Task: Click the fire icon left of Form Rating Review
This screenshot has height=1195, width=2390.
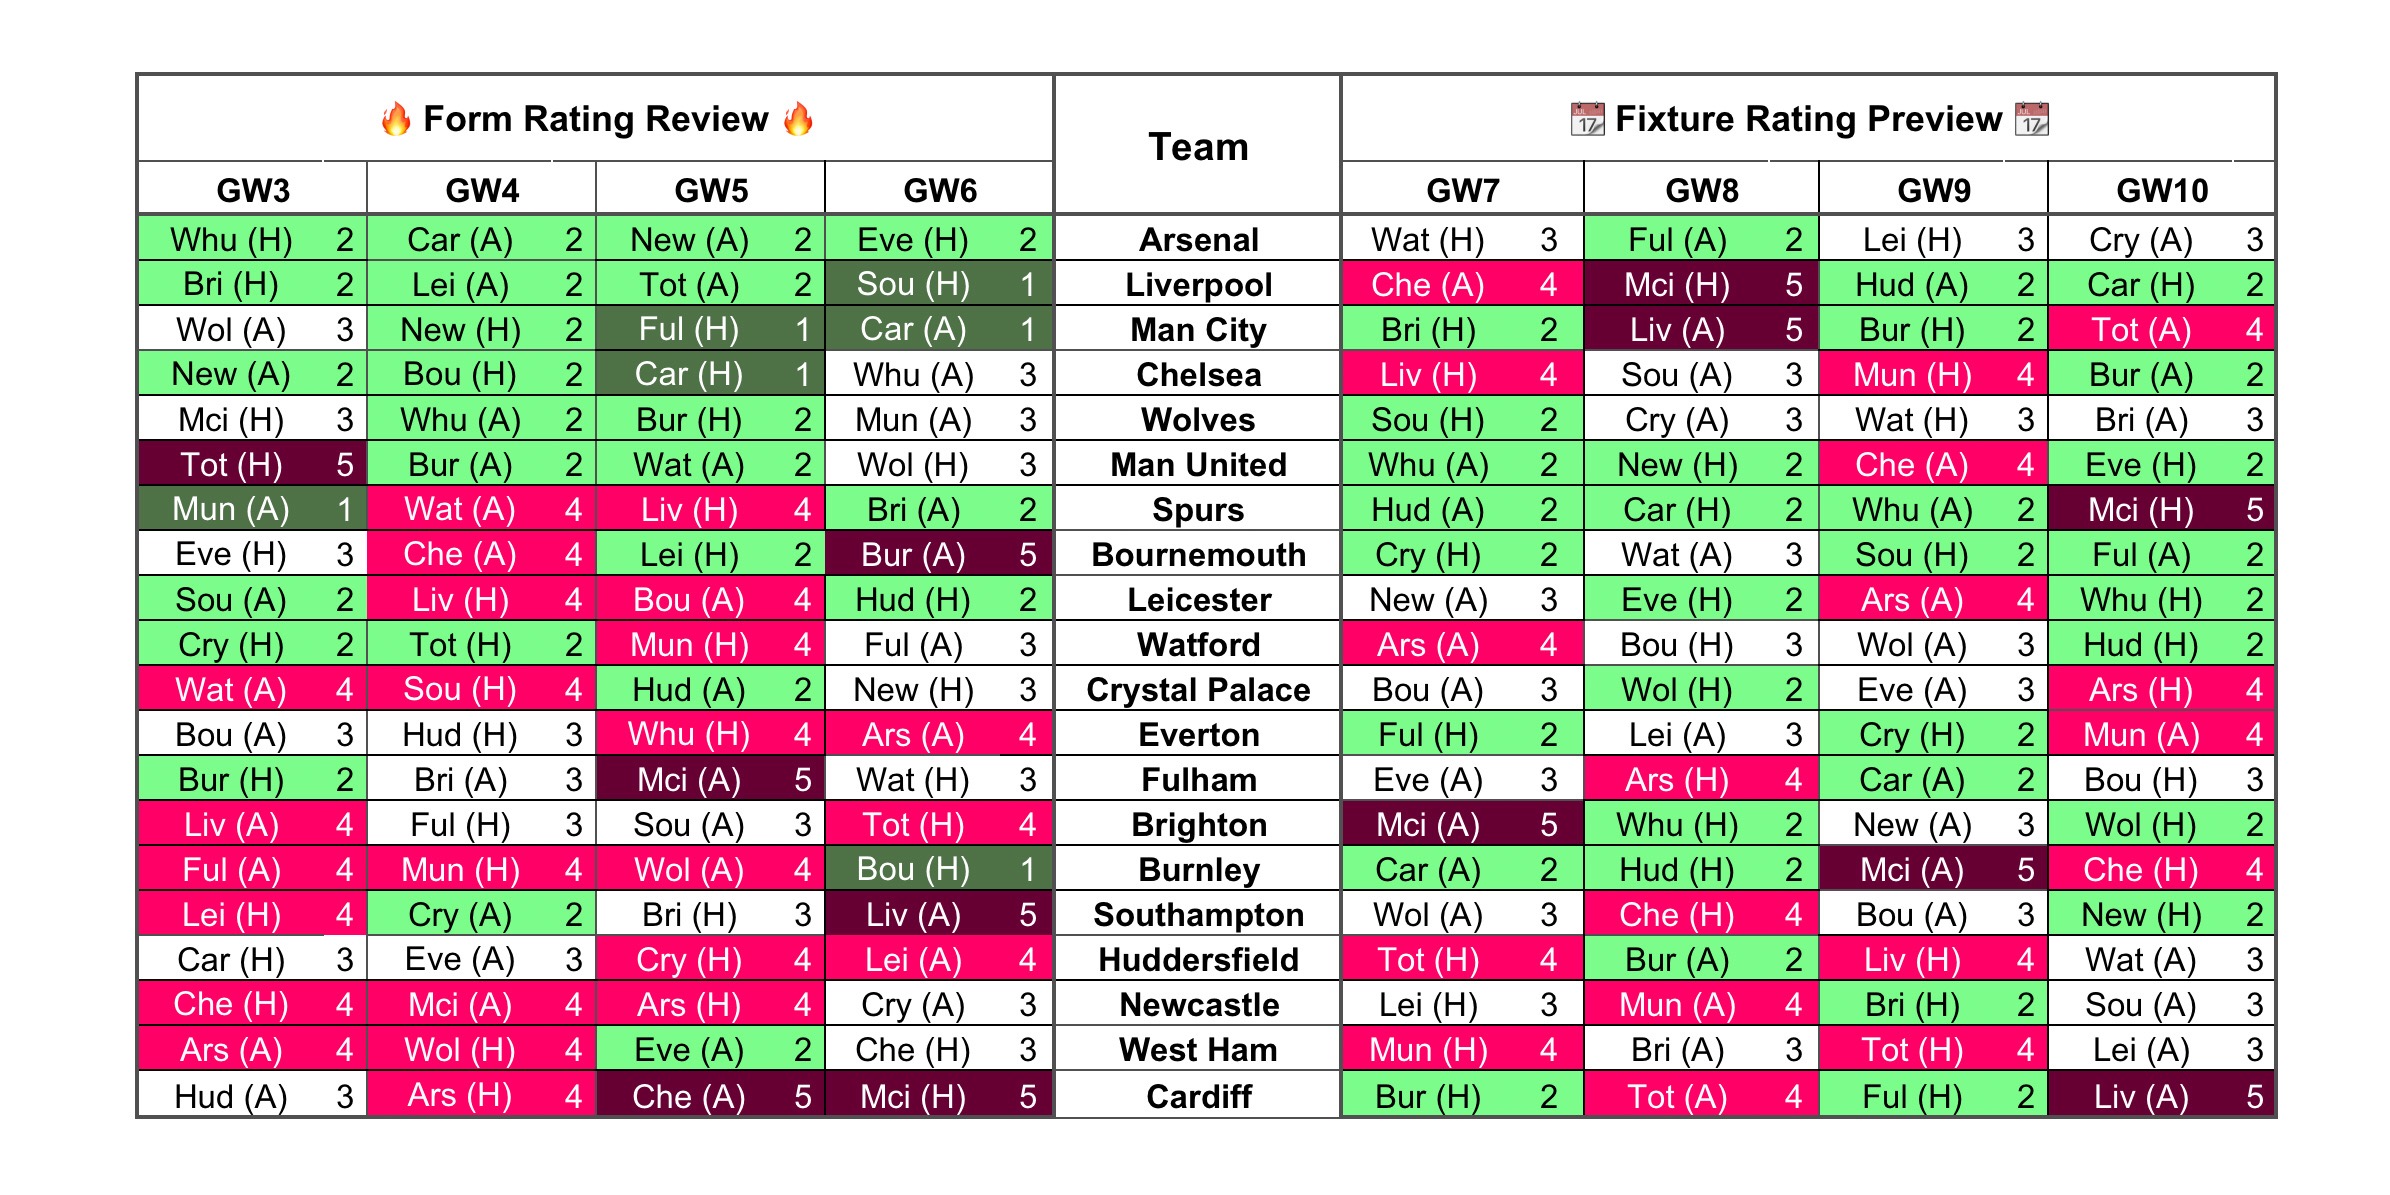Action: click(x=396, y=119)
